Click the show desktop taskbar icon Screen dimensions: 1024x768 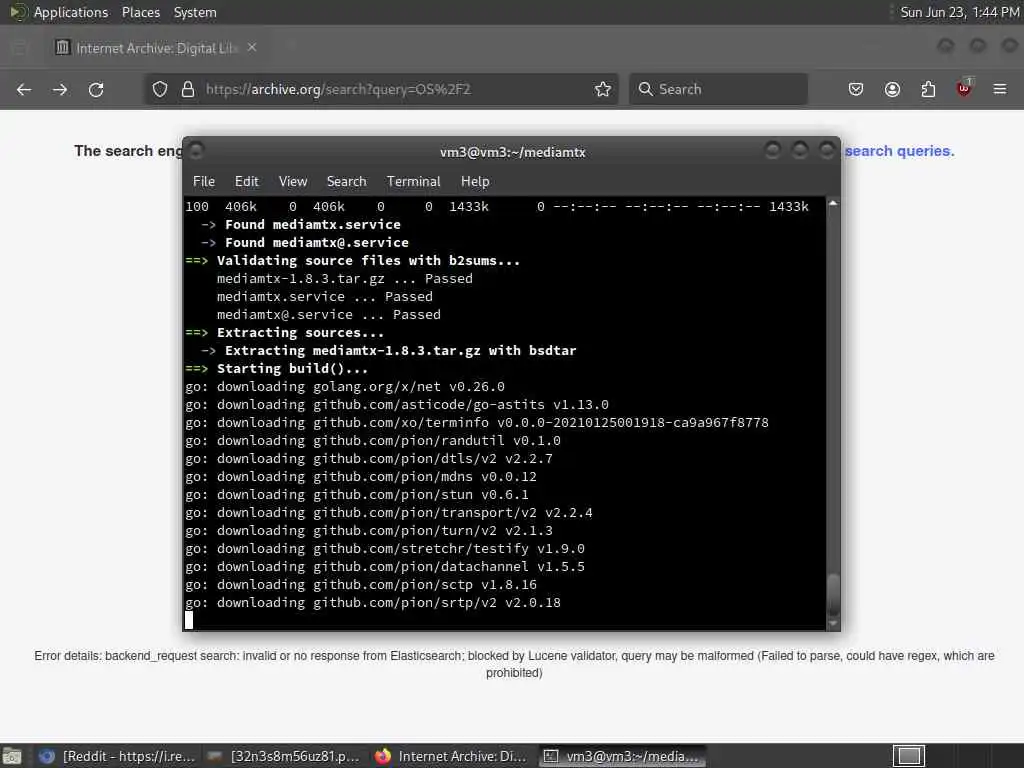(x=12, y=756)
